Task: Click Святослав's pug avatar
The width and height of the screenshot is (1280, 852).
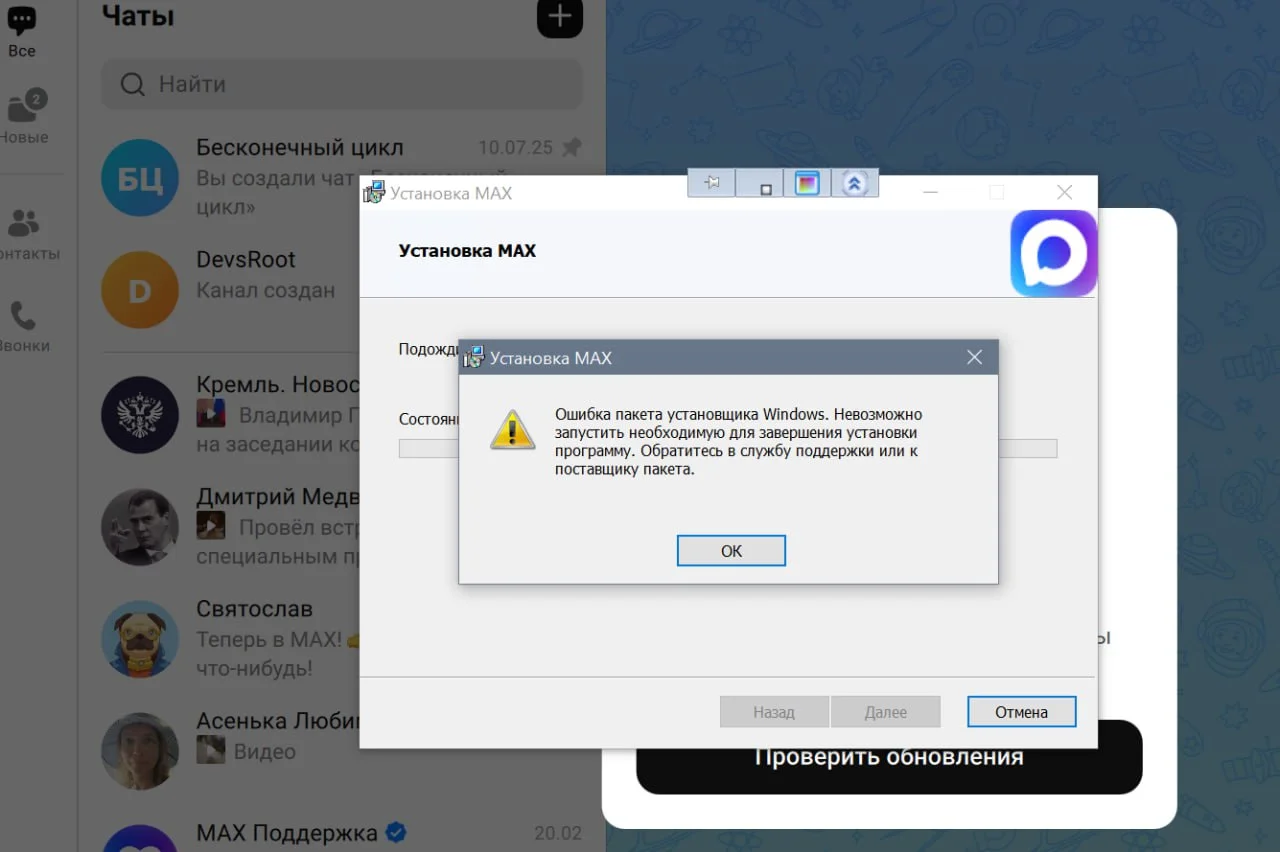Action: point(140,639)
